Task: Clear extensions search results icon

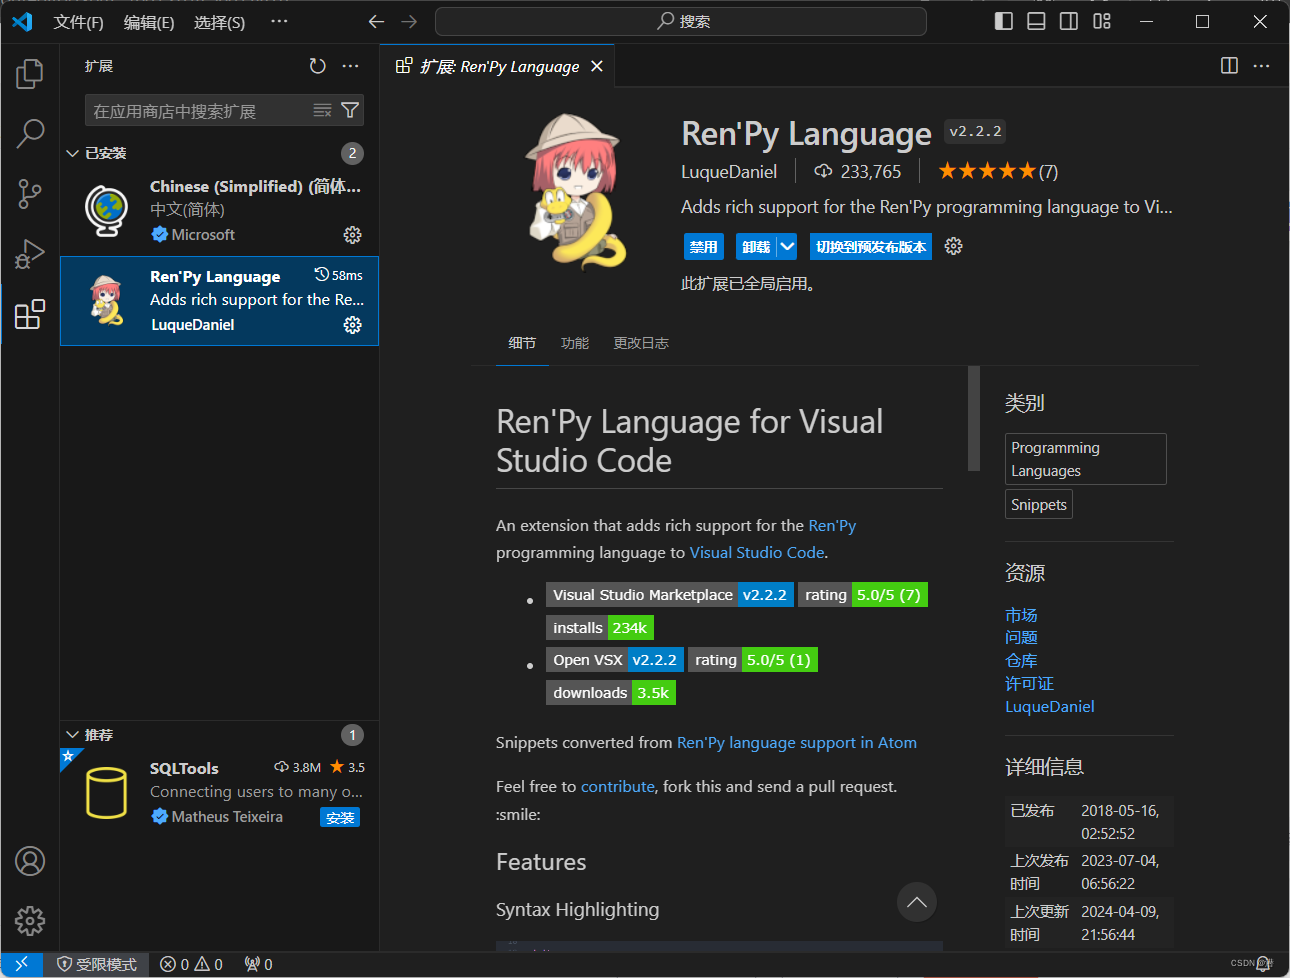Action: 322,110
